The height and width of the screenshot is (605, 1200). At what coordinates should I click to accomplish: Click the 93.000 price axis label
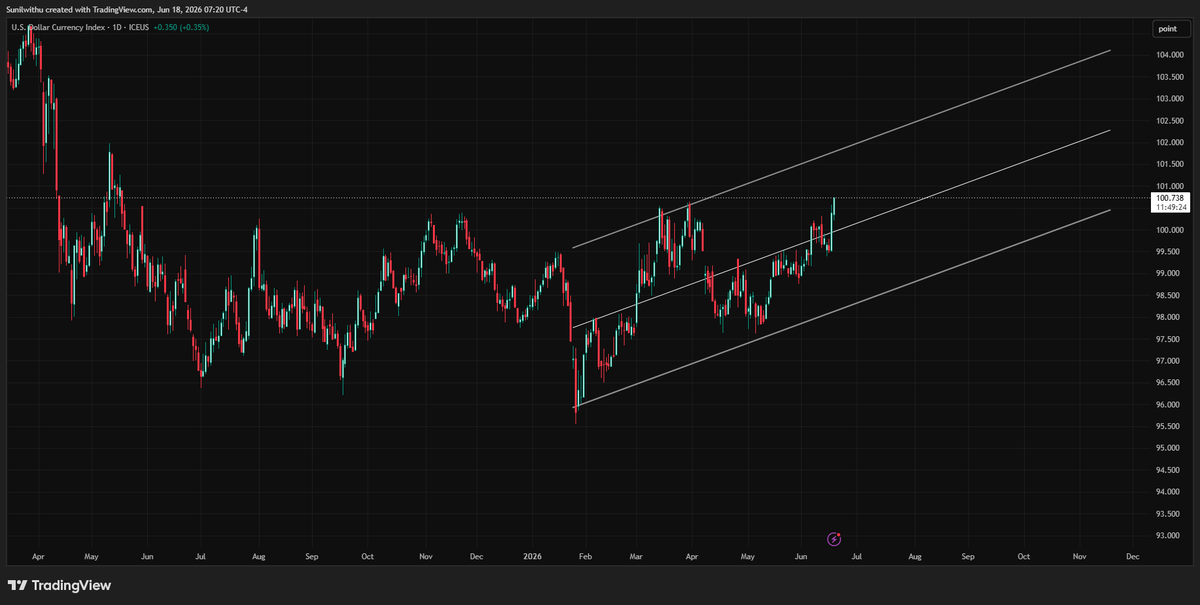click(1170, 536)
